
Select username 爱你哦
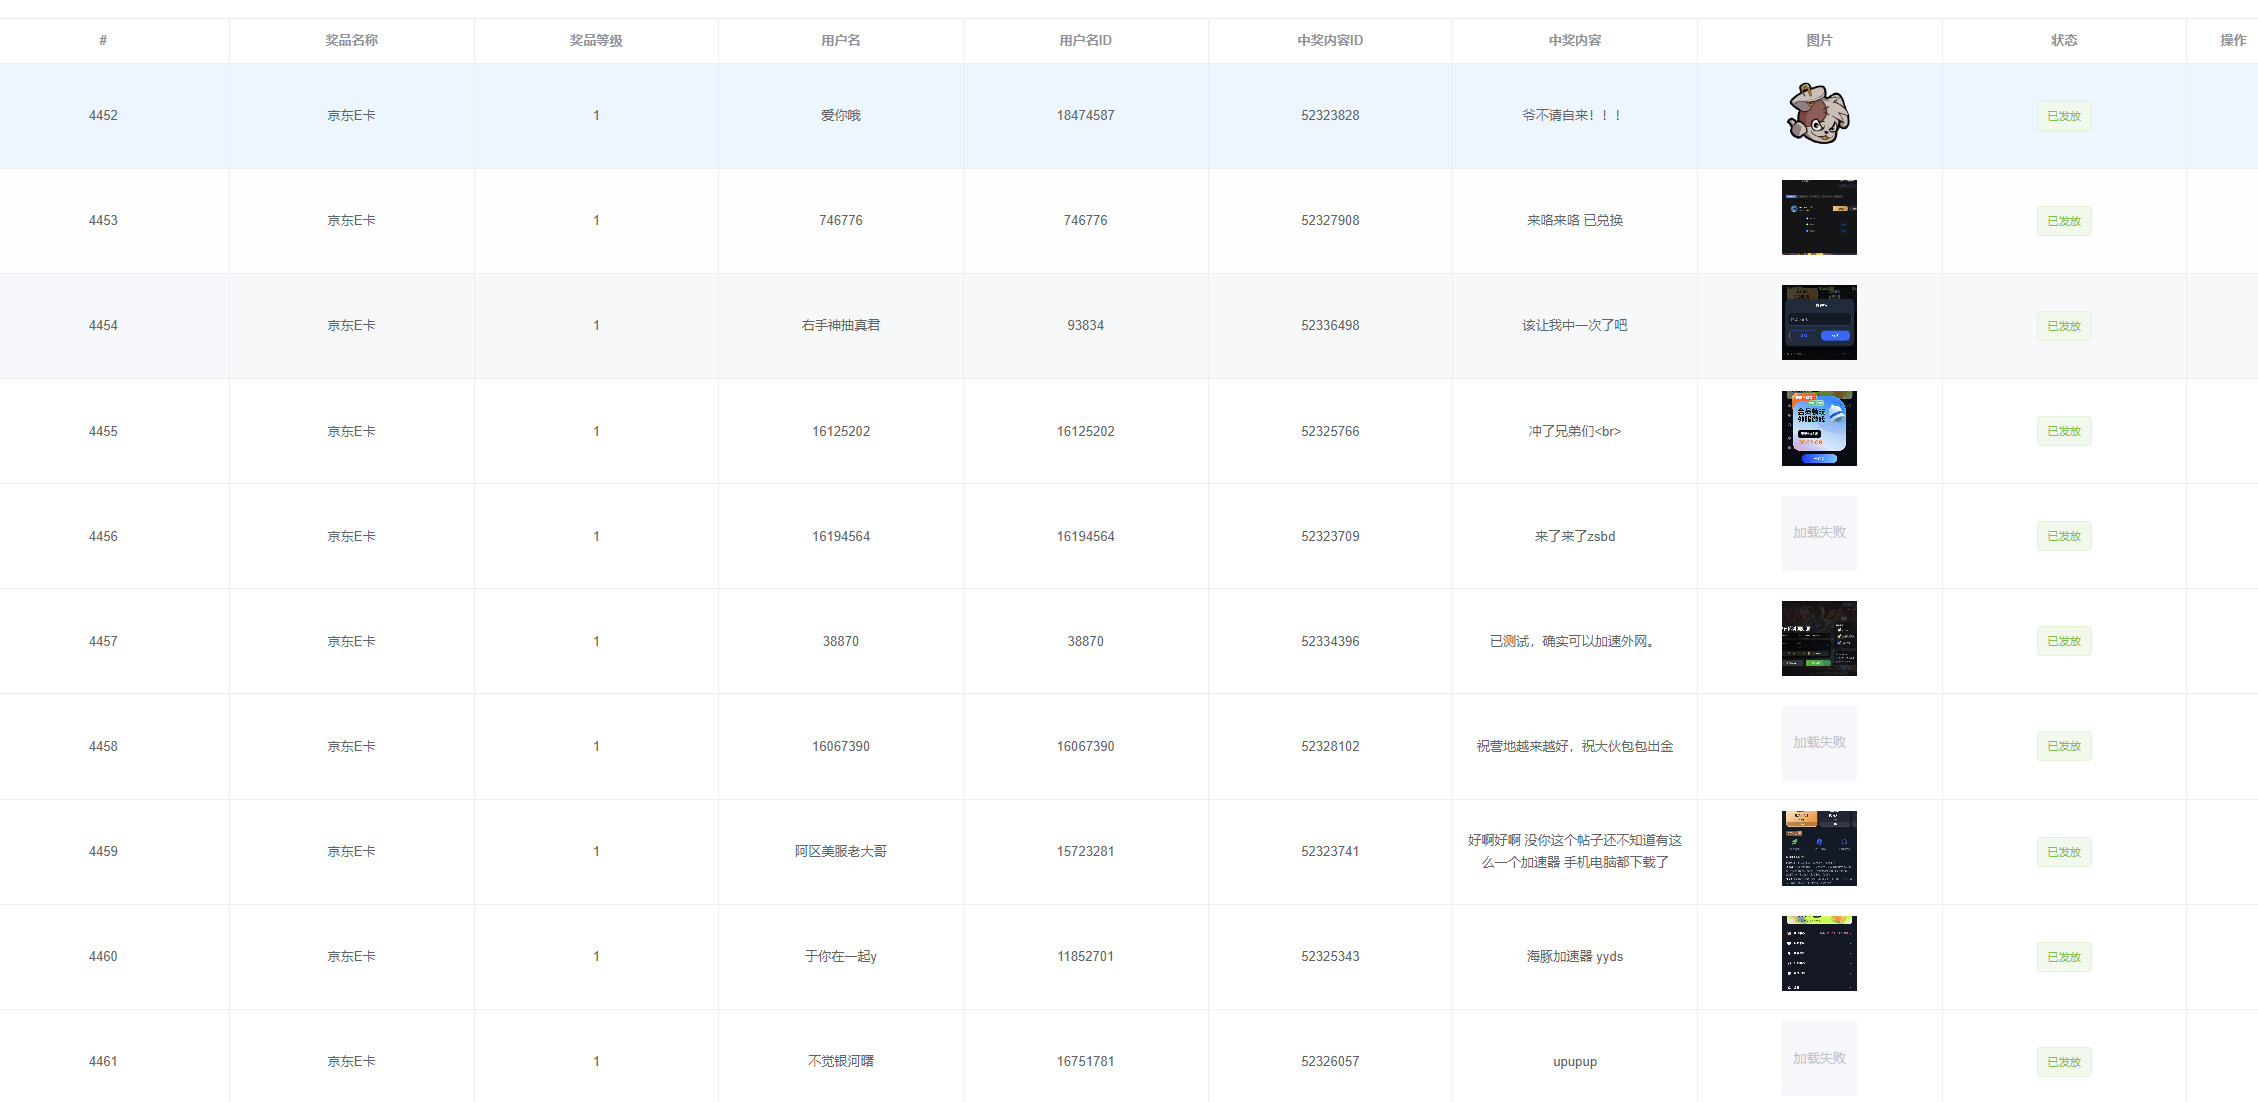(x=841, y=115)
